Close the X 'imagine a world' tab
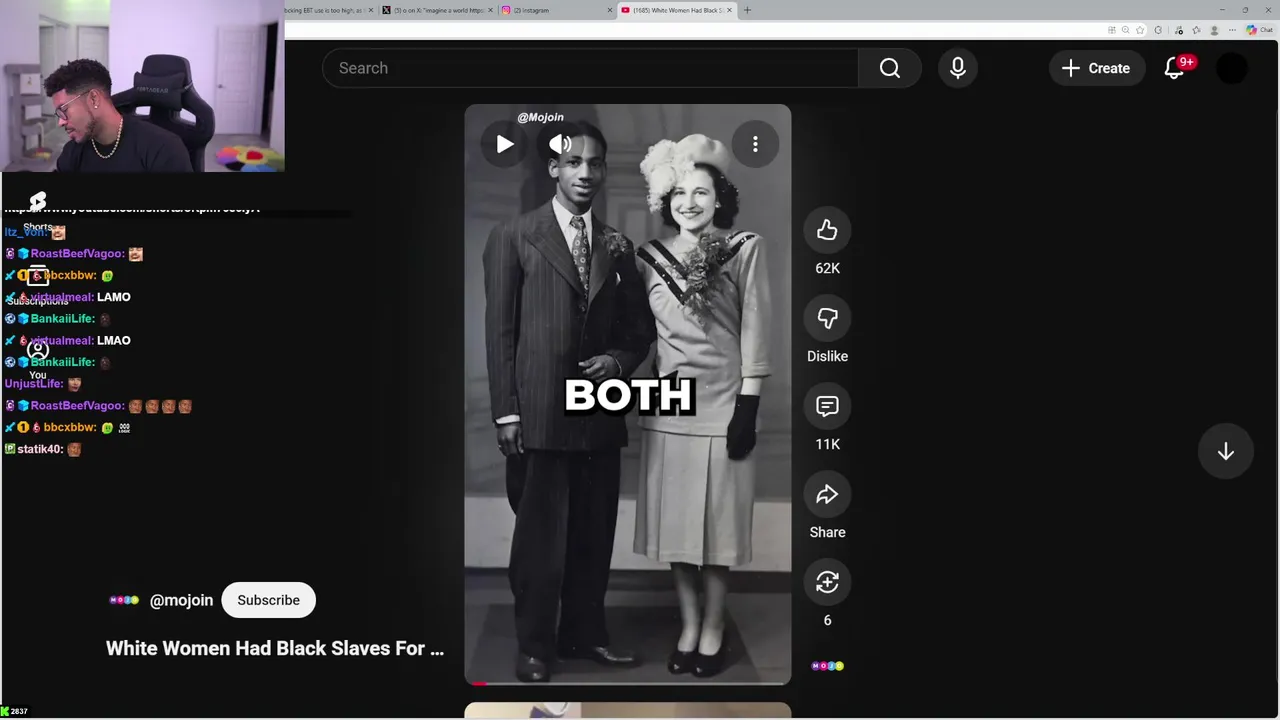The image size is (1280, 720). tap(490, 10)
